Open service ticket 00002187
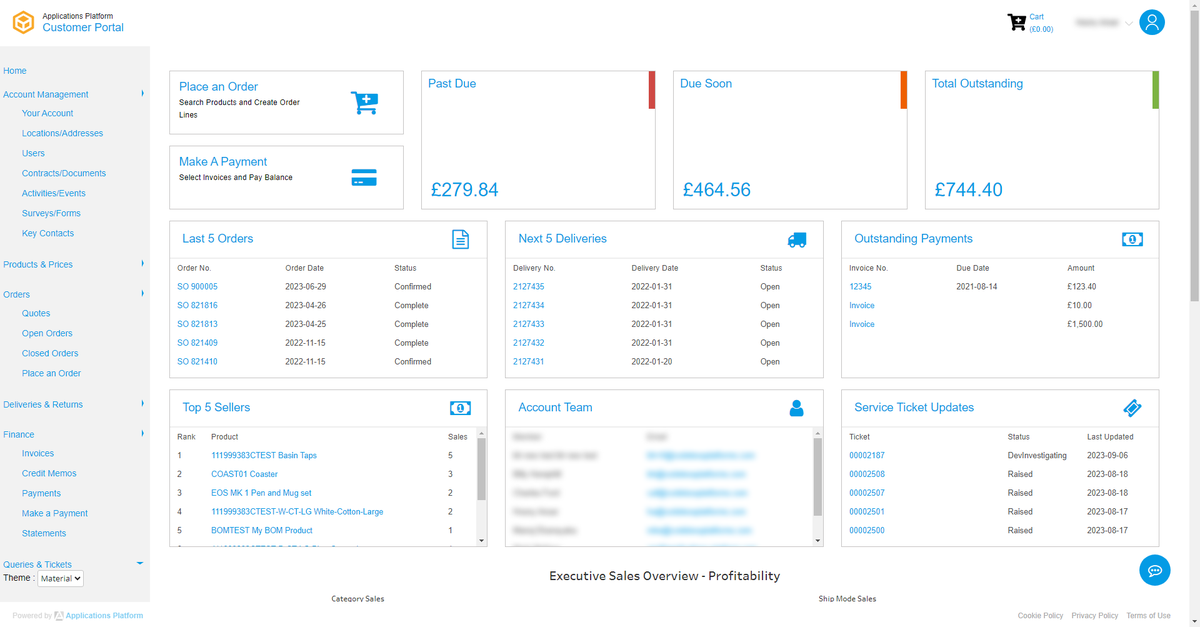The height and width of the screenshot is (627, 1200). [867, 455]
